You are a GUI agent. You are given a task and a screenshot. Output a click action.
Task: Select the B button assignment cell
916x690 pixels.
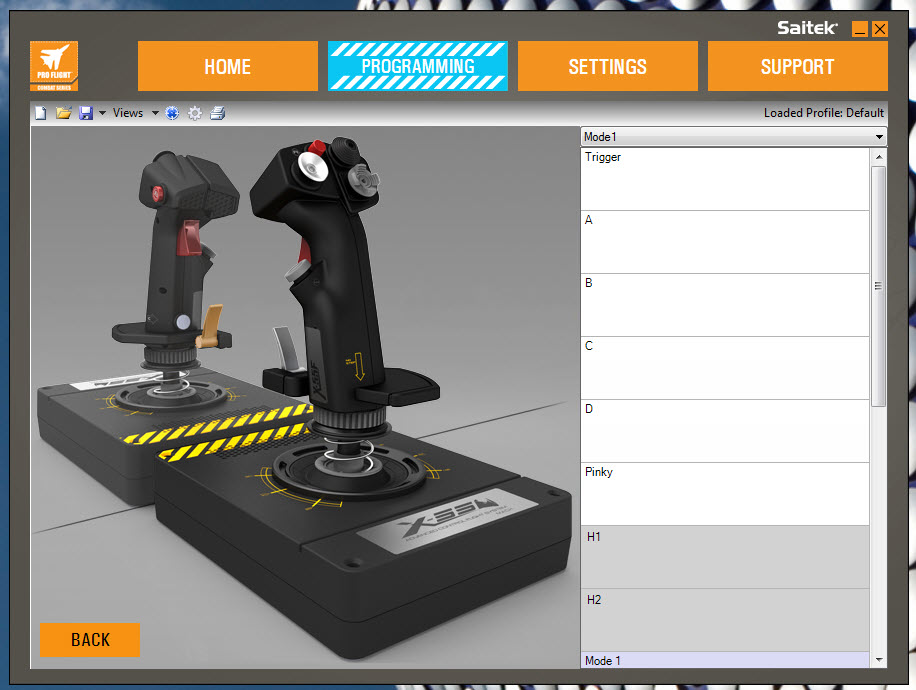pyautogui.click(x=725, y=306)
